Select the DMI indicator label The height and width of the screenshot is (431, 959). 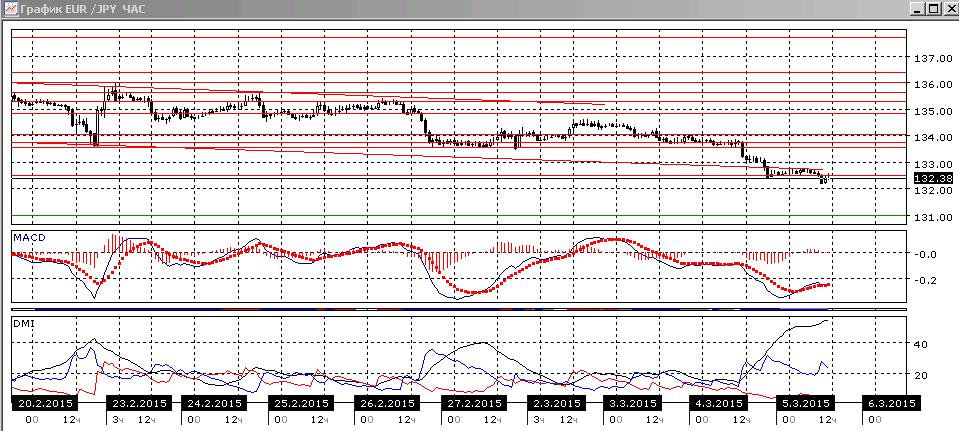tap(21, 323)
